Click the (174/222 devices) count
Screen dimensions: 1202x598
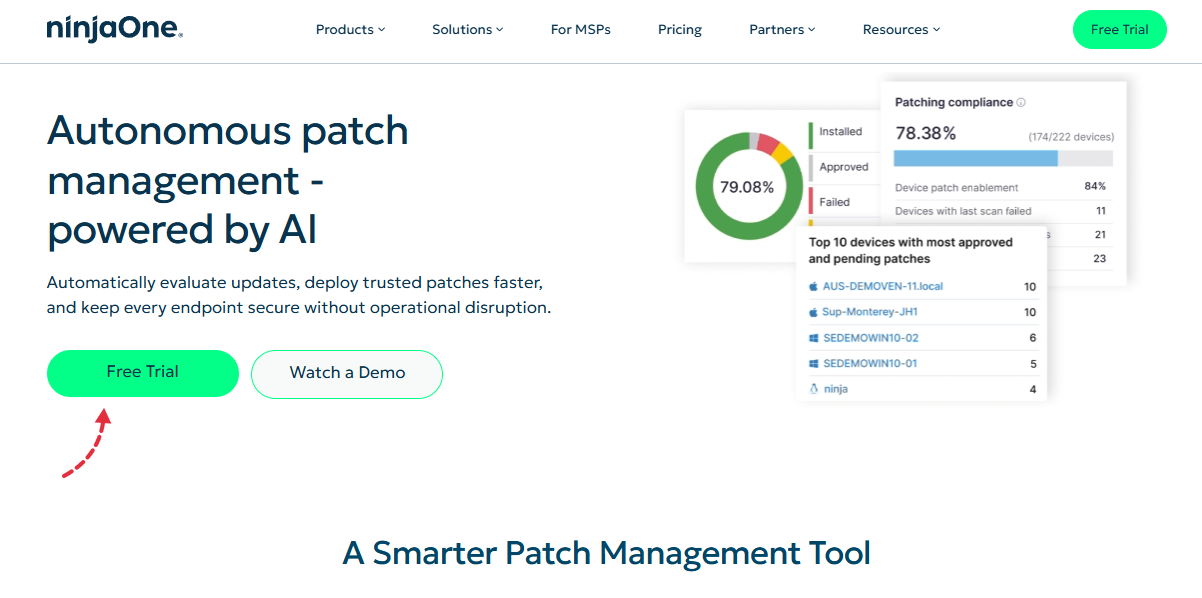1071,137
